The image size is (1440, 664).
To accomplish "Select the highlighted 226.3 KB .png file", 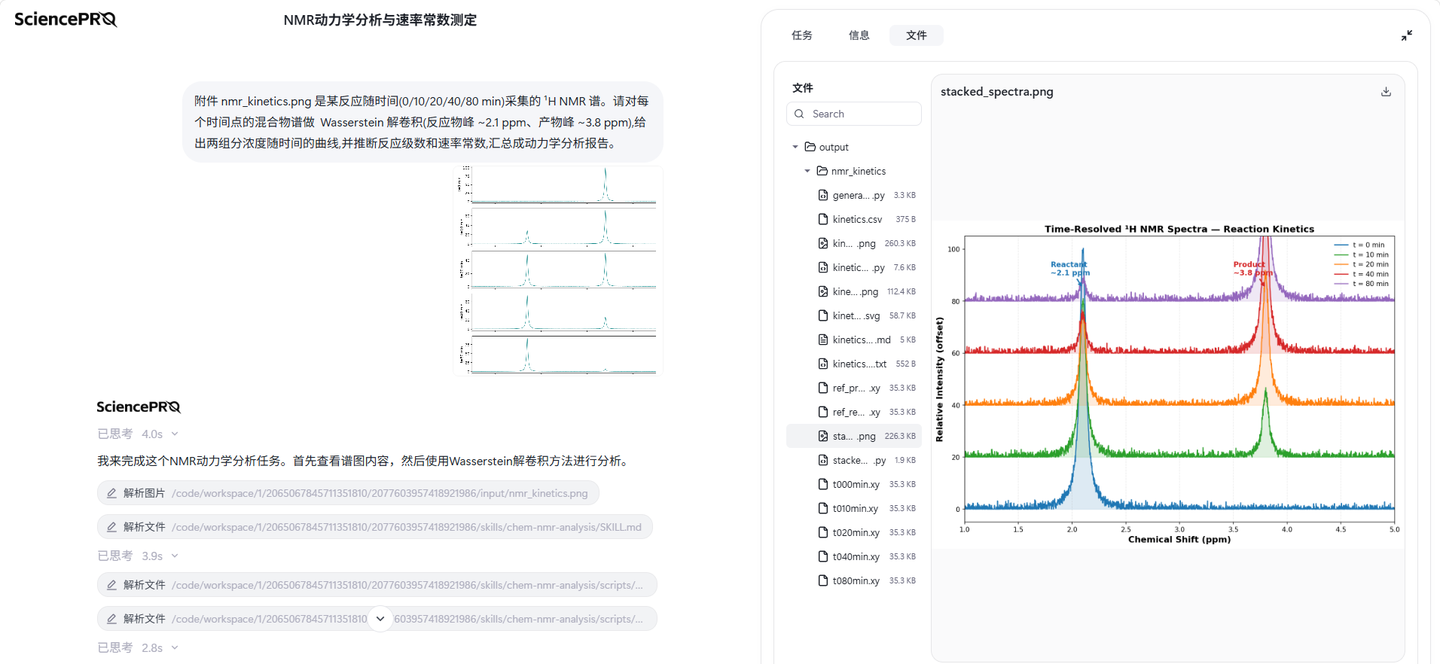I will [854, 436].
